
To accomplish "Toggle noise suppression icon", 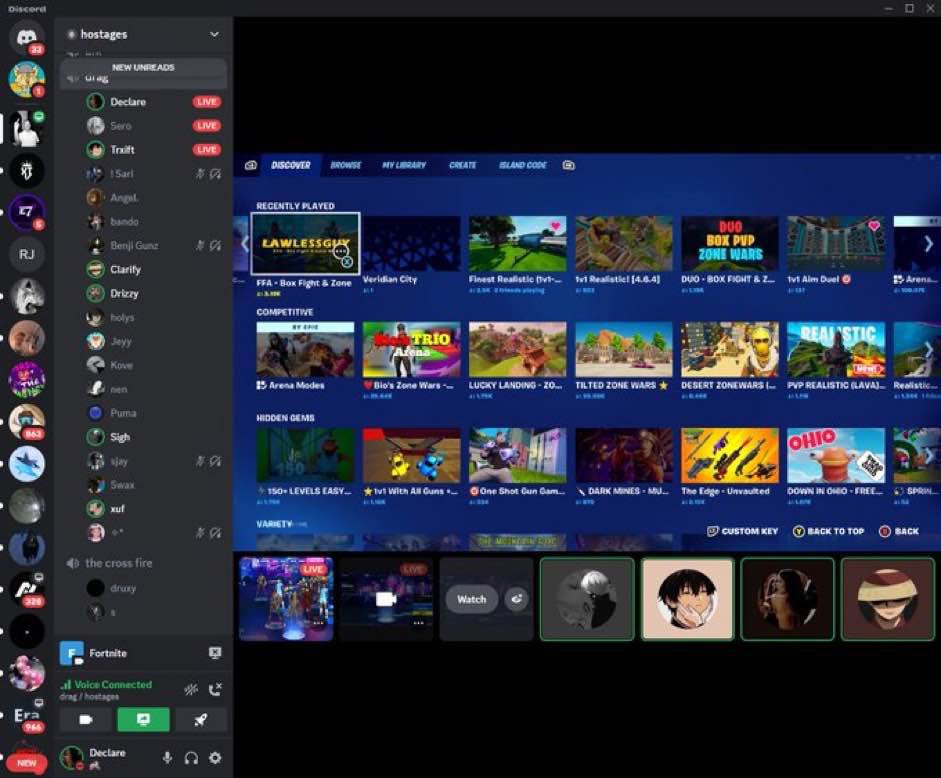I will tap(191, 690).
